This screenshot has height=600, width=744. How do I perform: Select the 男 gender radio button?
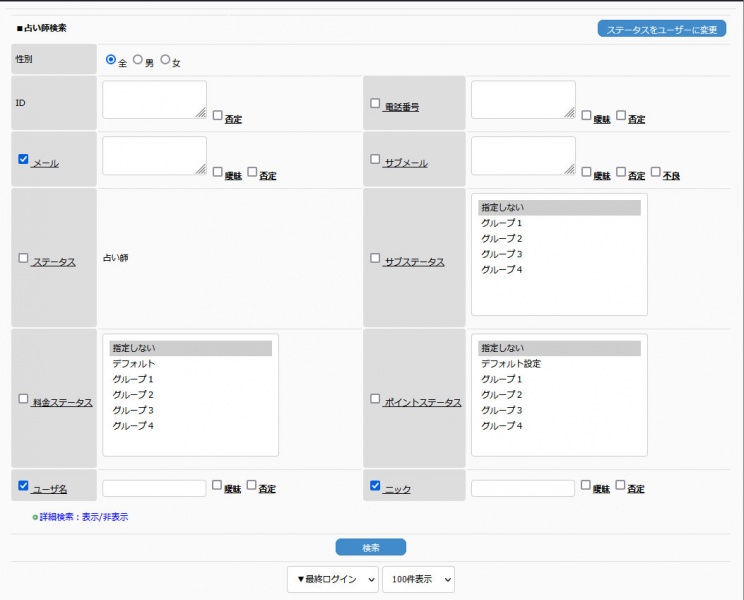coord(138,60)
